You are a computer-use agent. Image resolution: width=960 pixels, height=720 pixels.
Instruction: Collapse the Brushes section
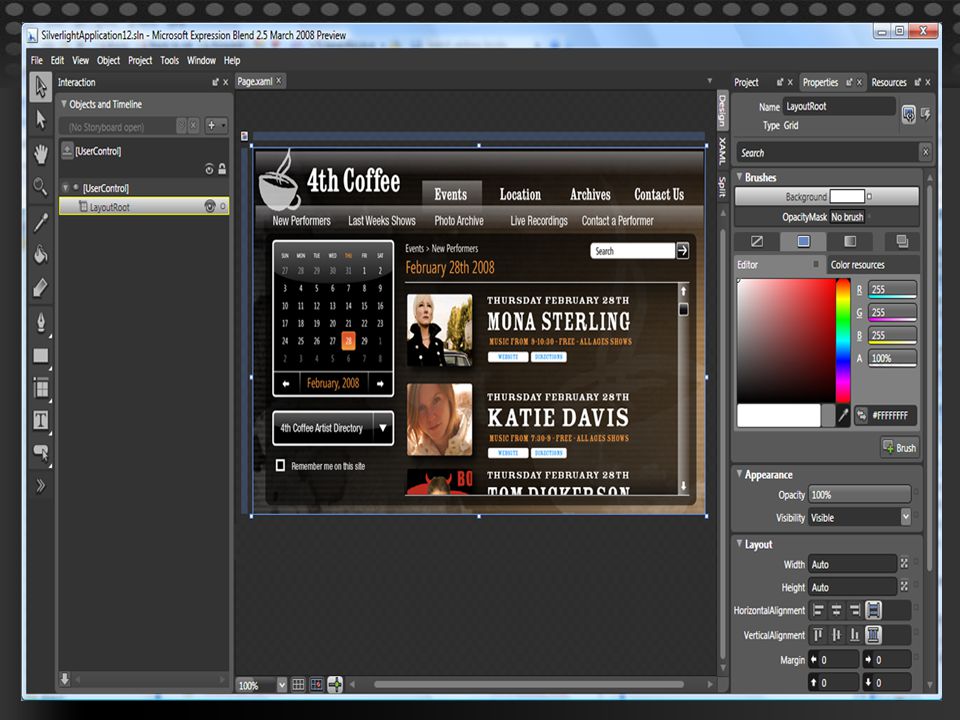click(x=739, y=177)
